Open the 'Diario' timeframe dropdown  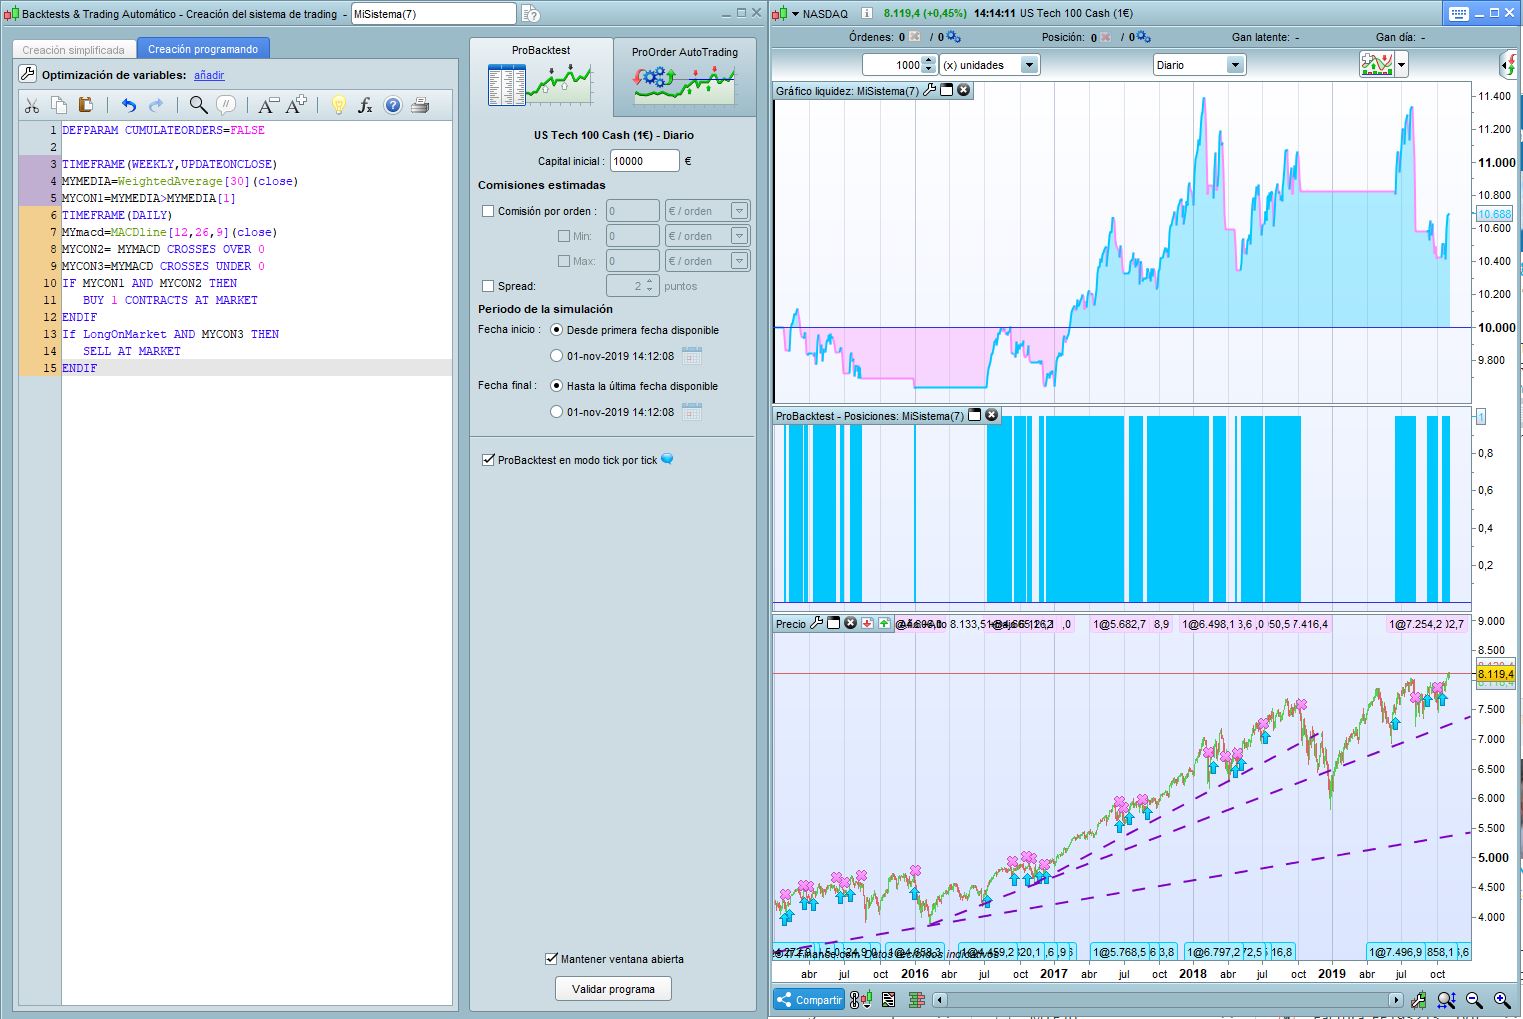1235,65
